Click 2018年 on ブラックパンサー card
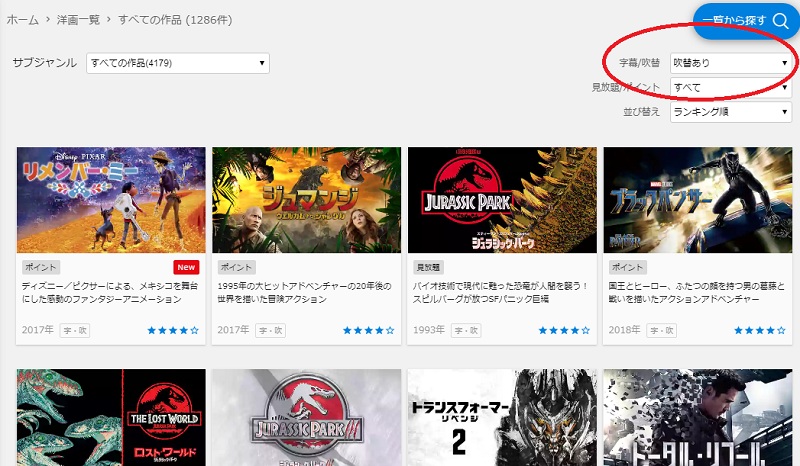 pyautogui.click(x=624, y=330)
